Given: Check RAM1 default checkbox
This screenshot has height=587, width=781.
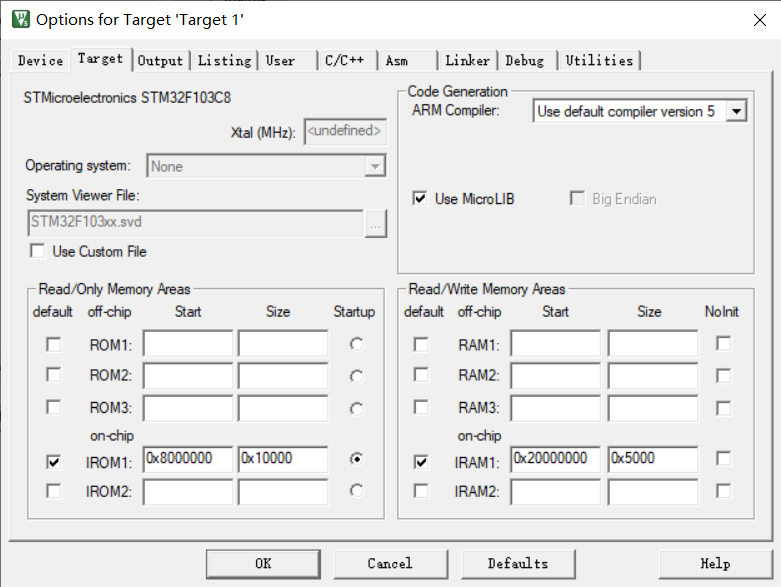Looking at the screenshot, I should [x=421, y=344].
